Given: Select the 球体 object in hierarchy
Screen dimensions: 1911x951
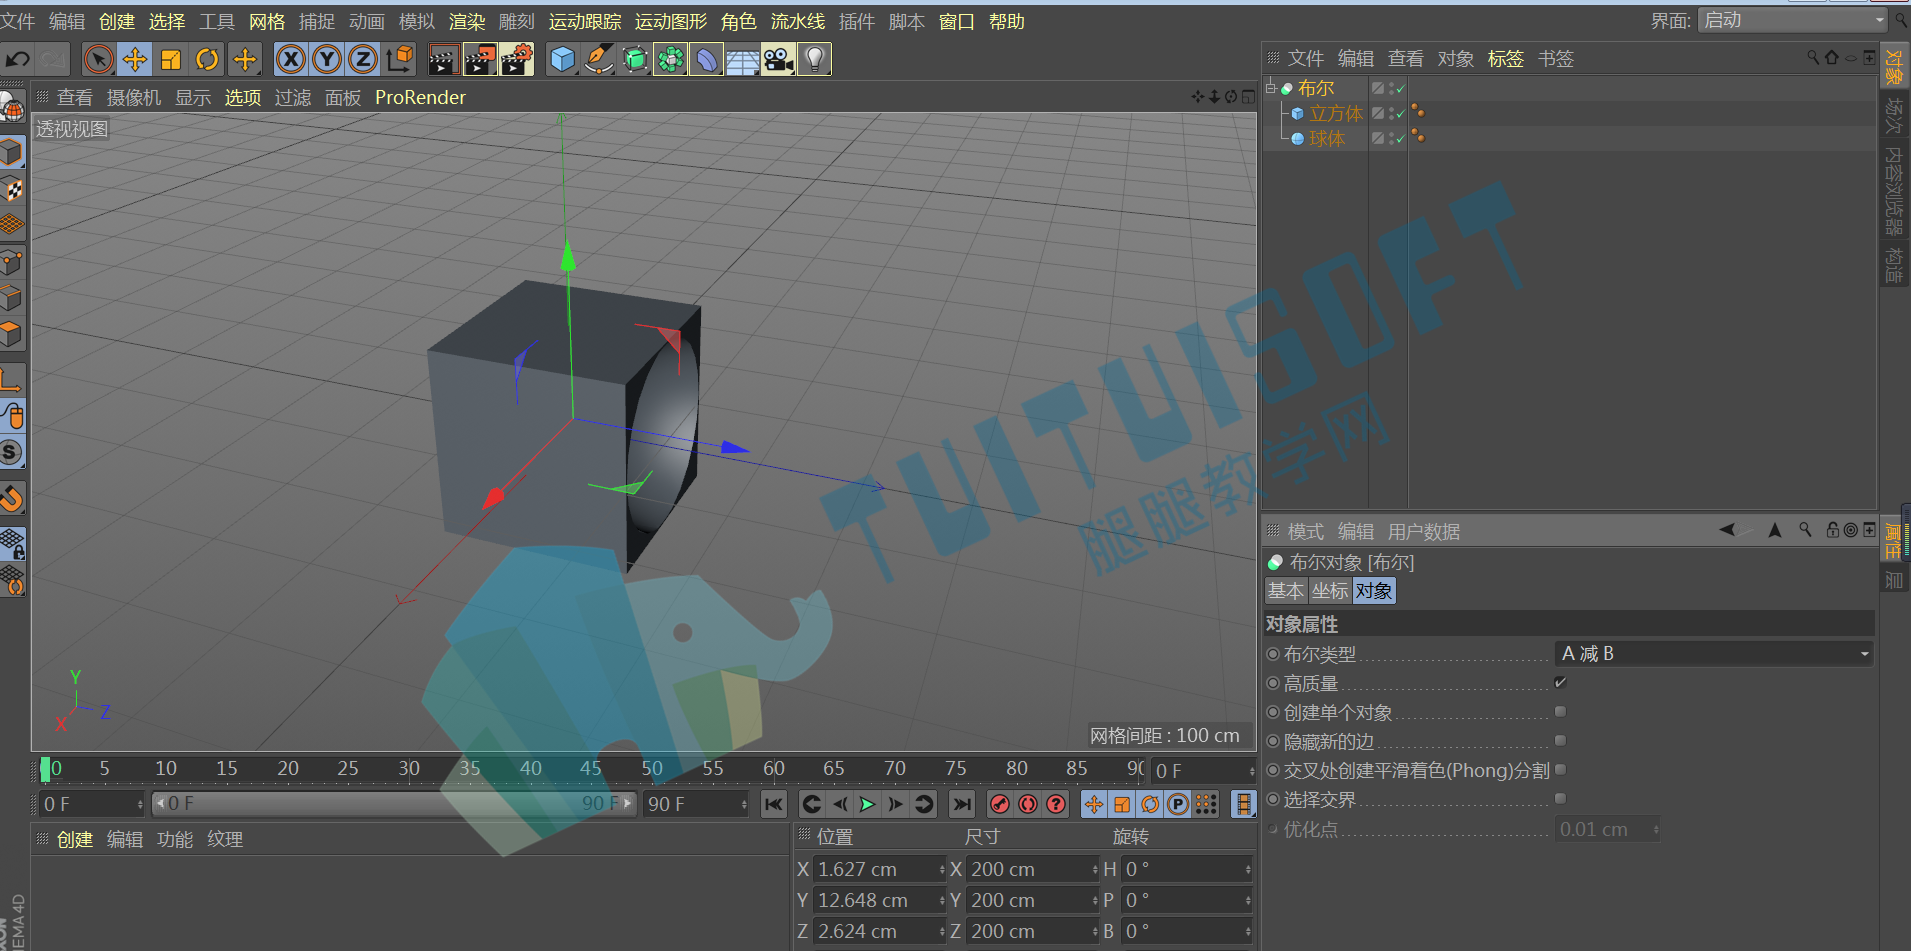Looking at the screenshot, I should 1327,139.
